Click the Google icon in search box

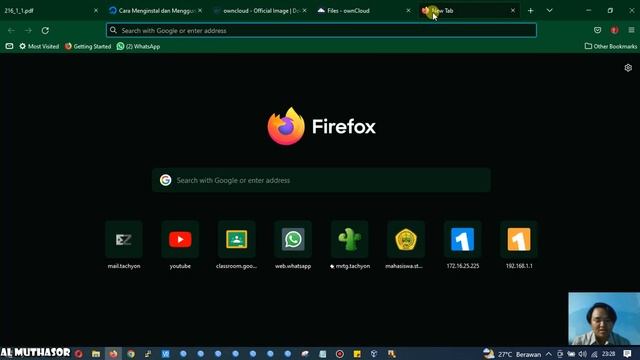166,180
